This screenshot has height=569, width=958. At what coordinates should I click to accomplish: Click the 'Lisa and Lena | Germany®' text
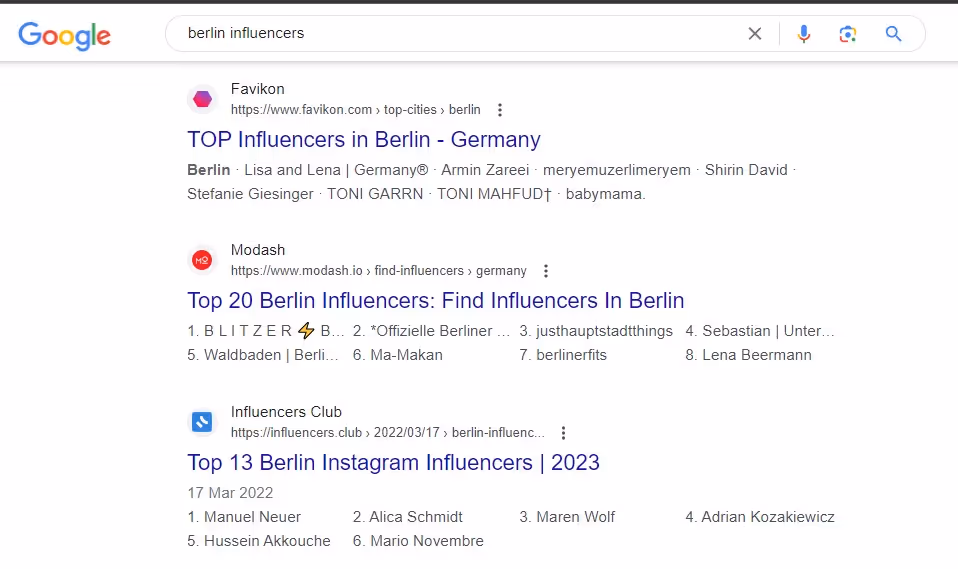tap(336, 170)
